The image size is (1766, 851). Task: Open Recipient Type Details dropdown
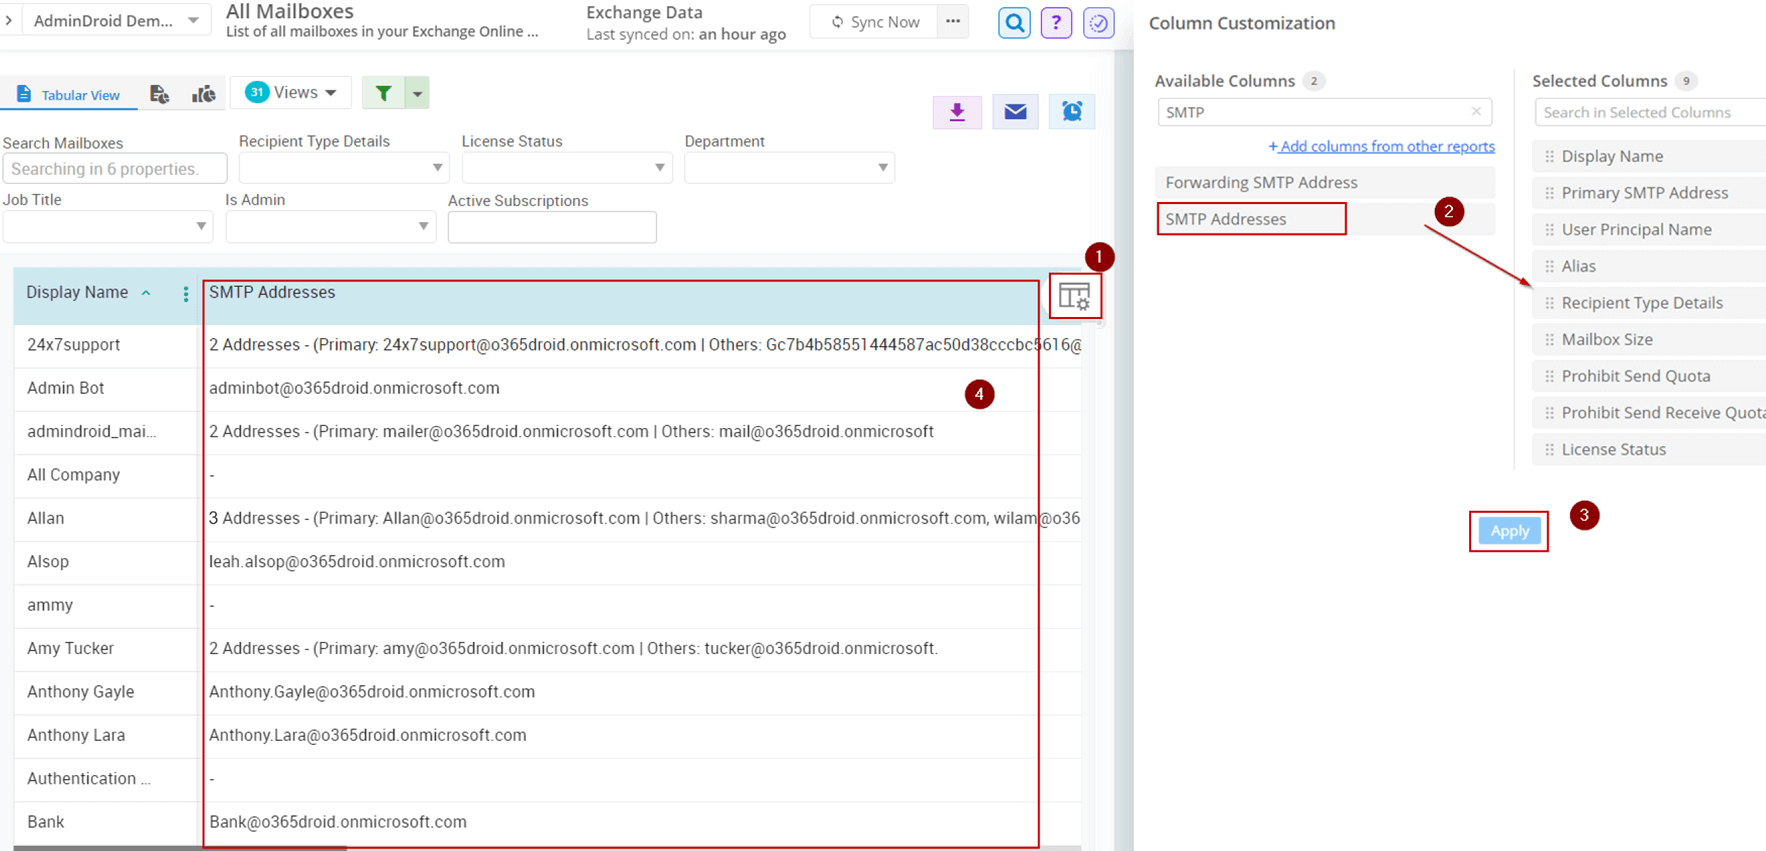coord(343,168)
